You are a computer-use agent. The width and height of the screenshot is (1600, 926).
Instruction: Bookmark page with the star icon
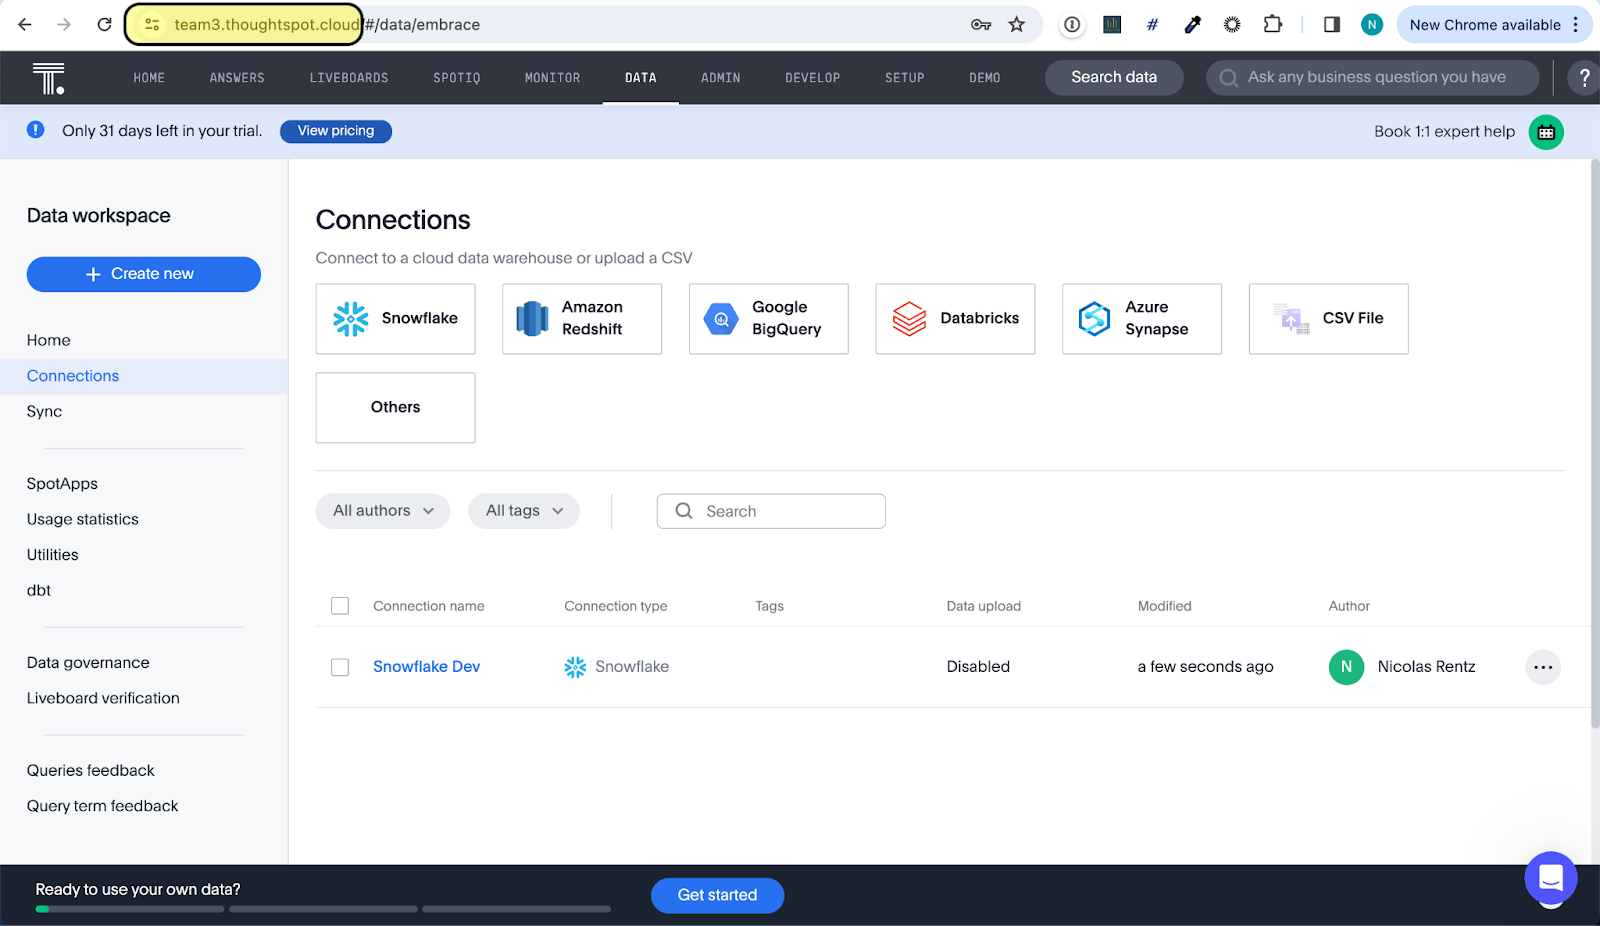click(1017, 25)
